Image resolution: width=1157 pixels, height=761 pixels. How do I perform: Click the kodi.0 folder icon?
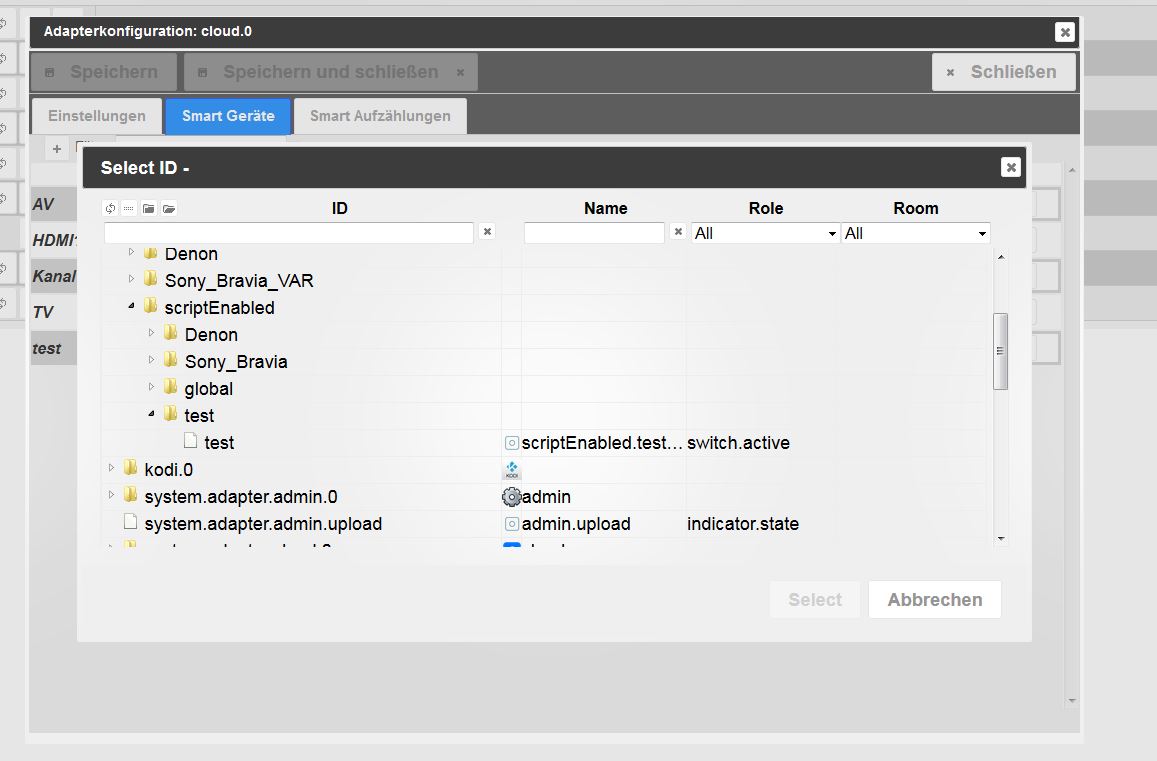coord(131,468)
